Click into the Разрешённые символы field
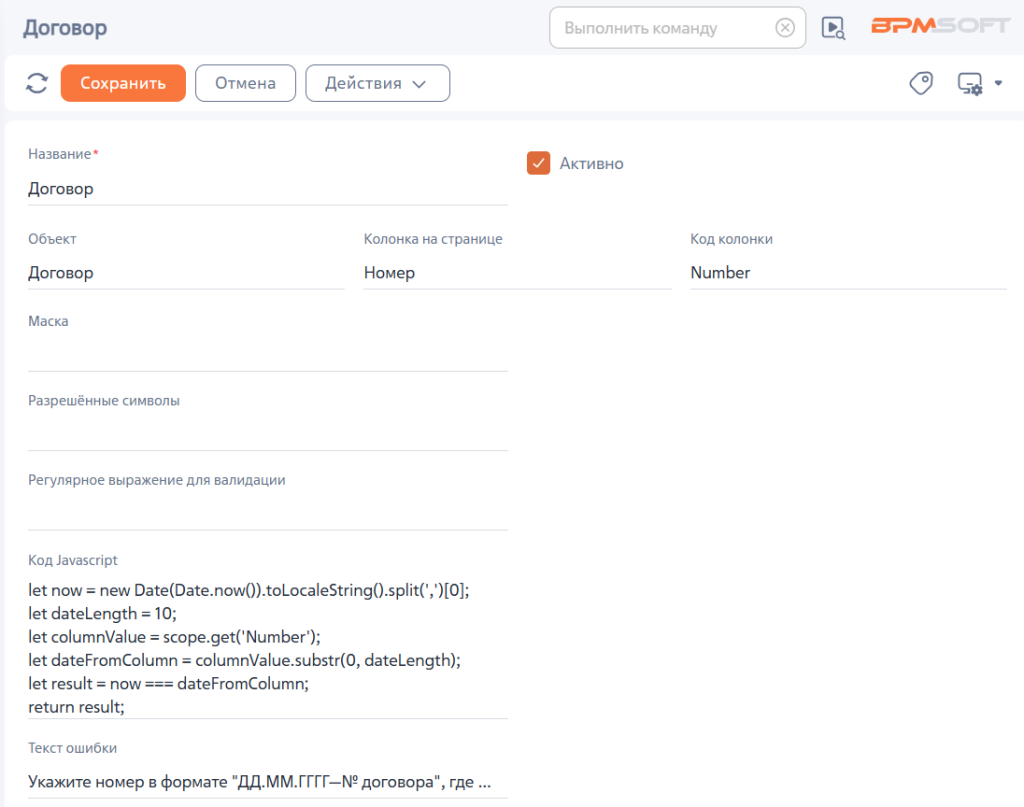This screenshot has height=807, width=1024. [268, 434]
